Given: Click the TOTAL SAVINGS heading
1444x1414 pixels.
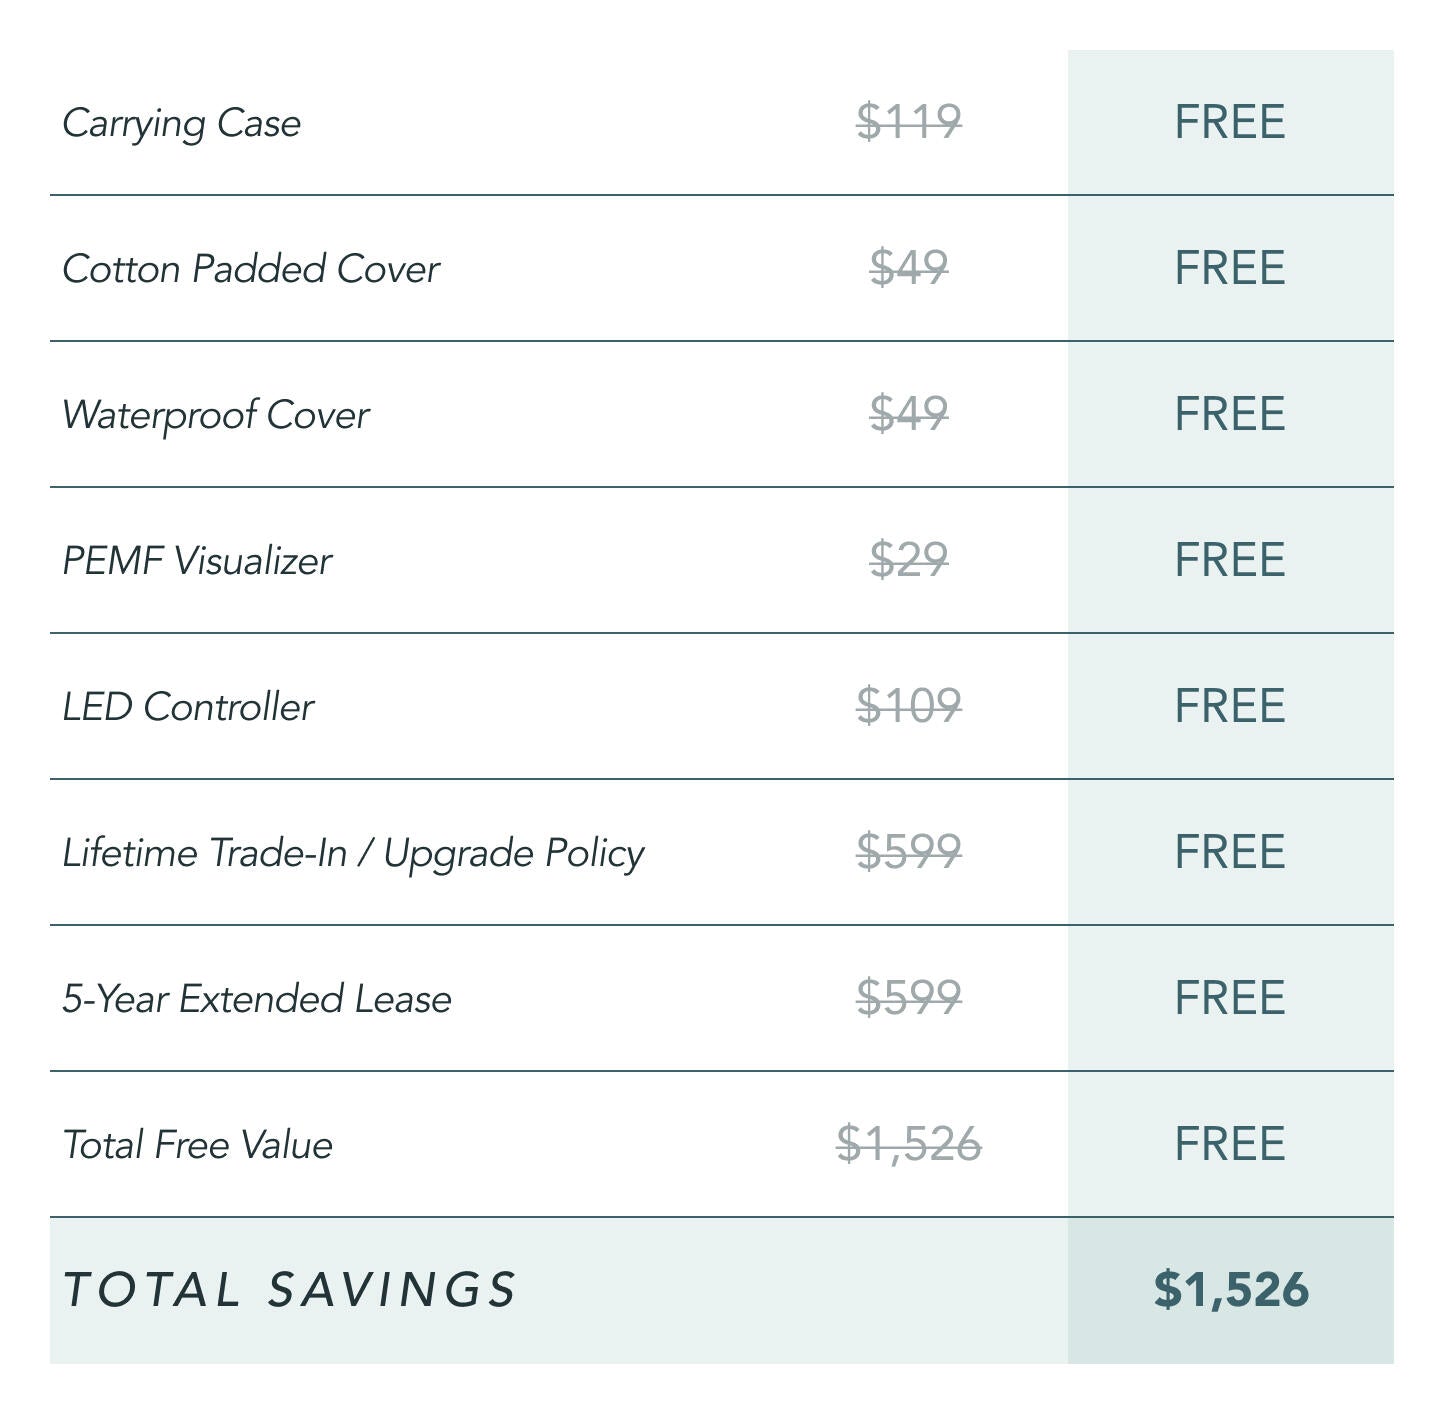Looking at the screenshot, I should click(290, 1290).
